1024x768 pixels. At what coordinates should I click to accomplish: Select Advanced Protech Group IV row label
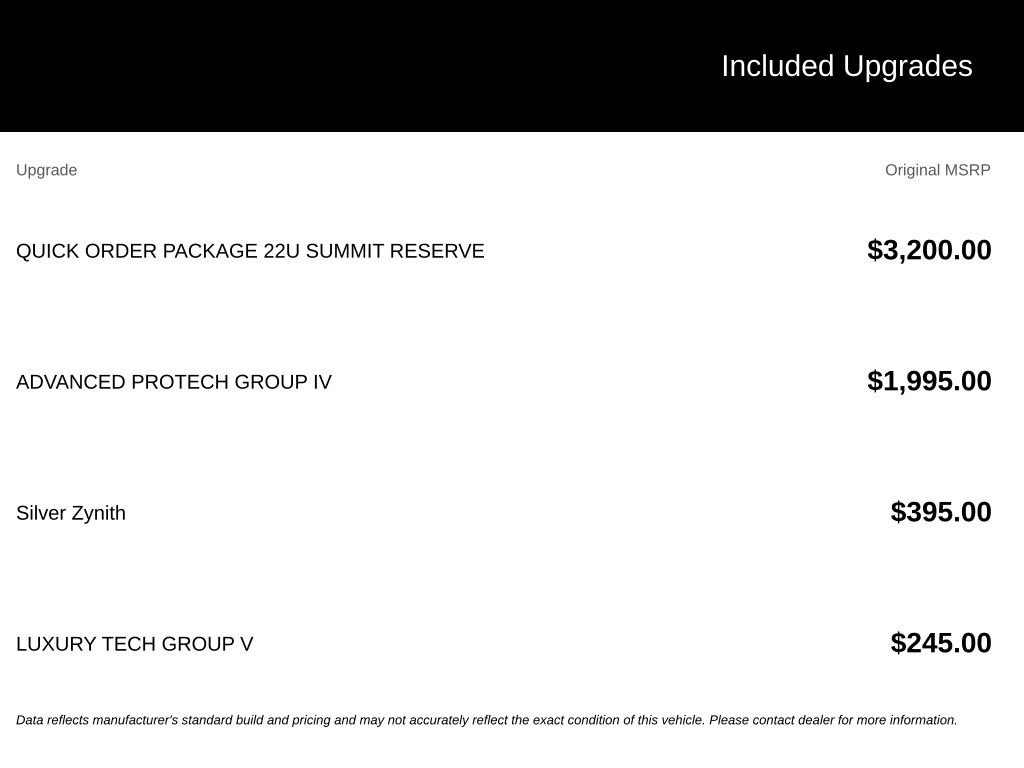[x=174, y=382]
